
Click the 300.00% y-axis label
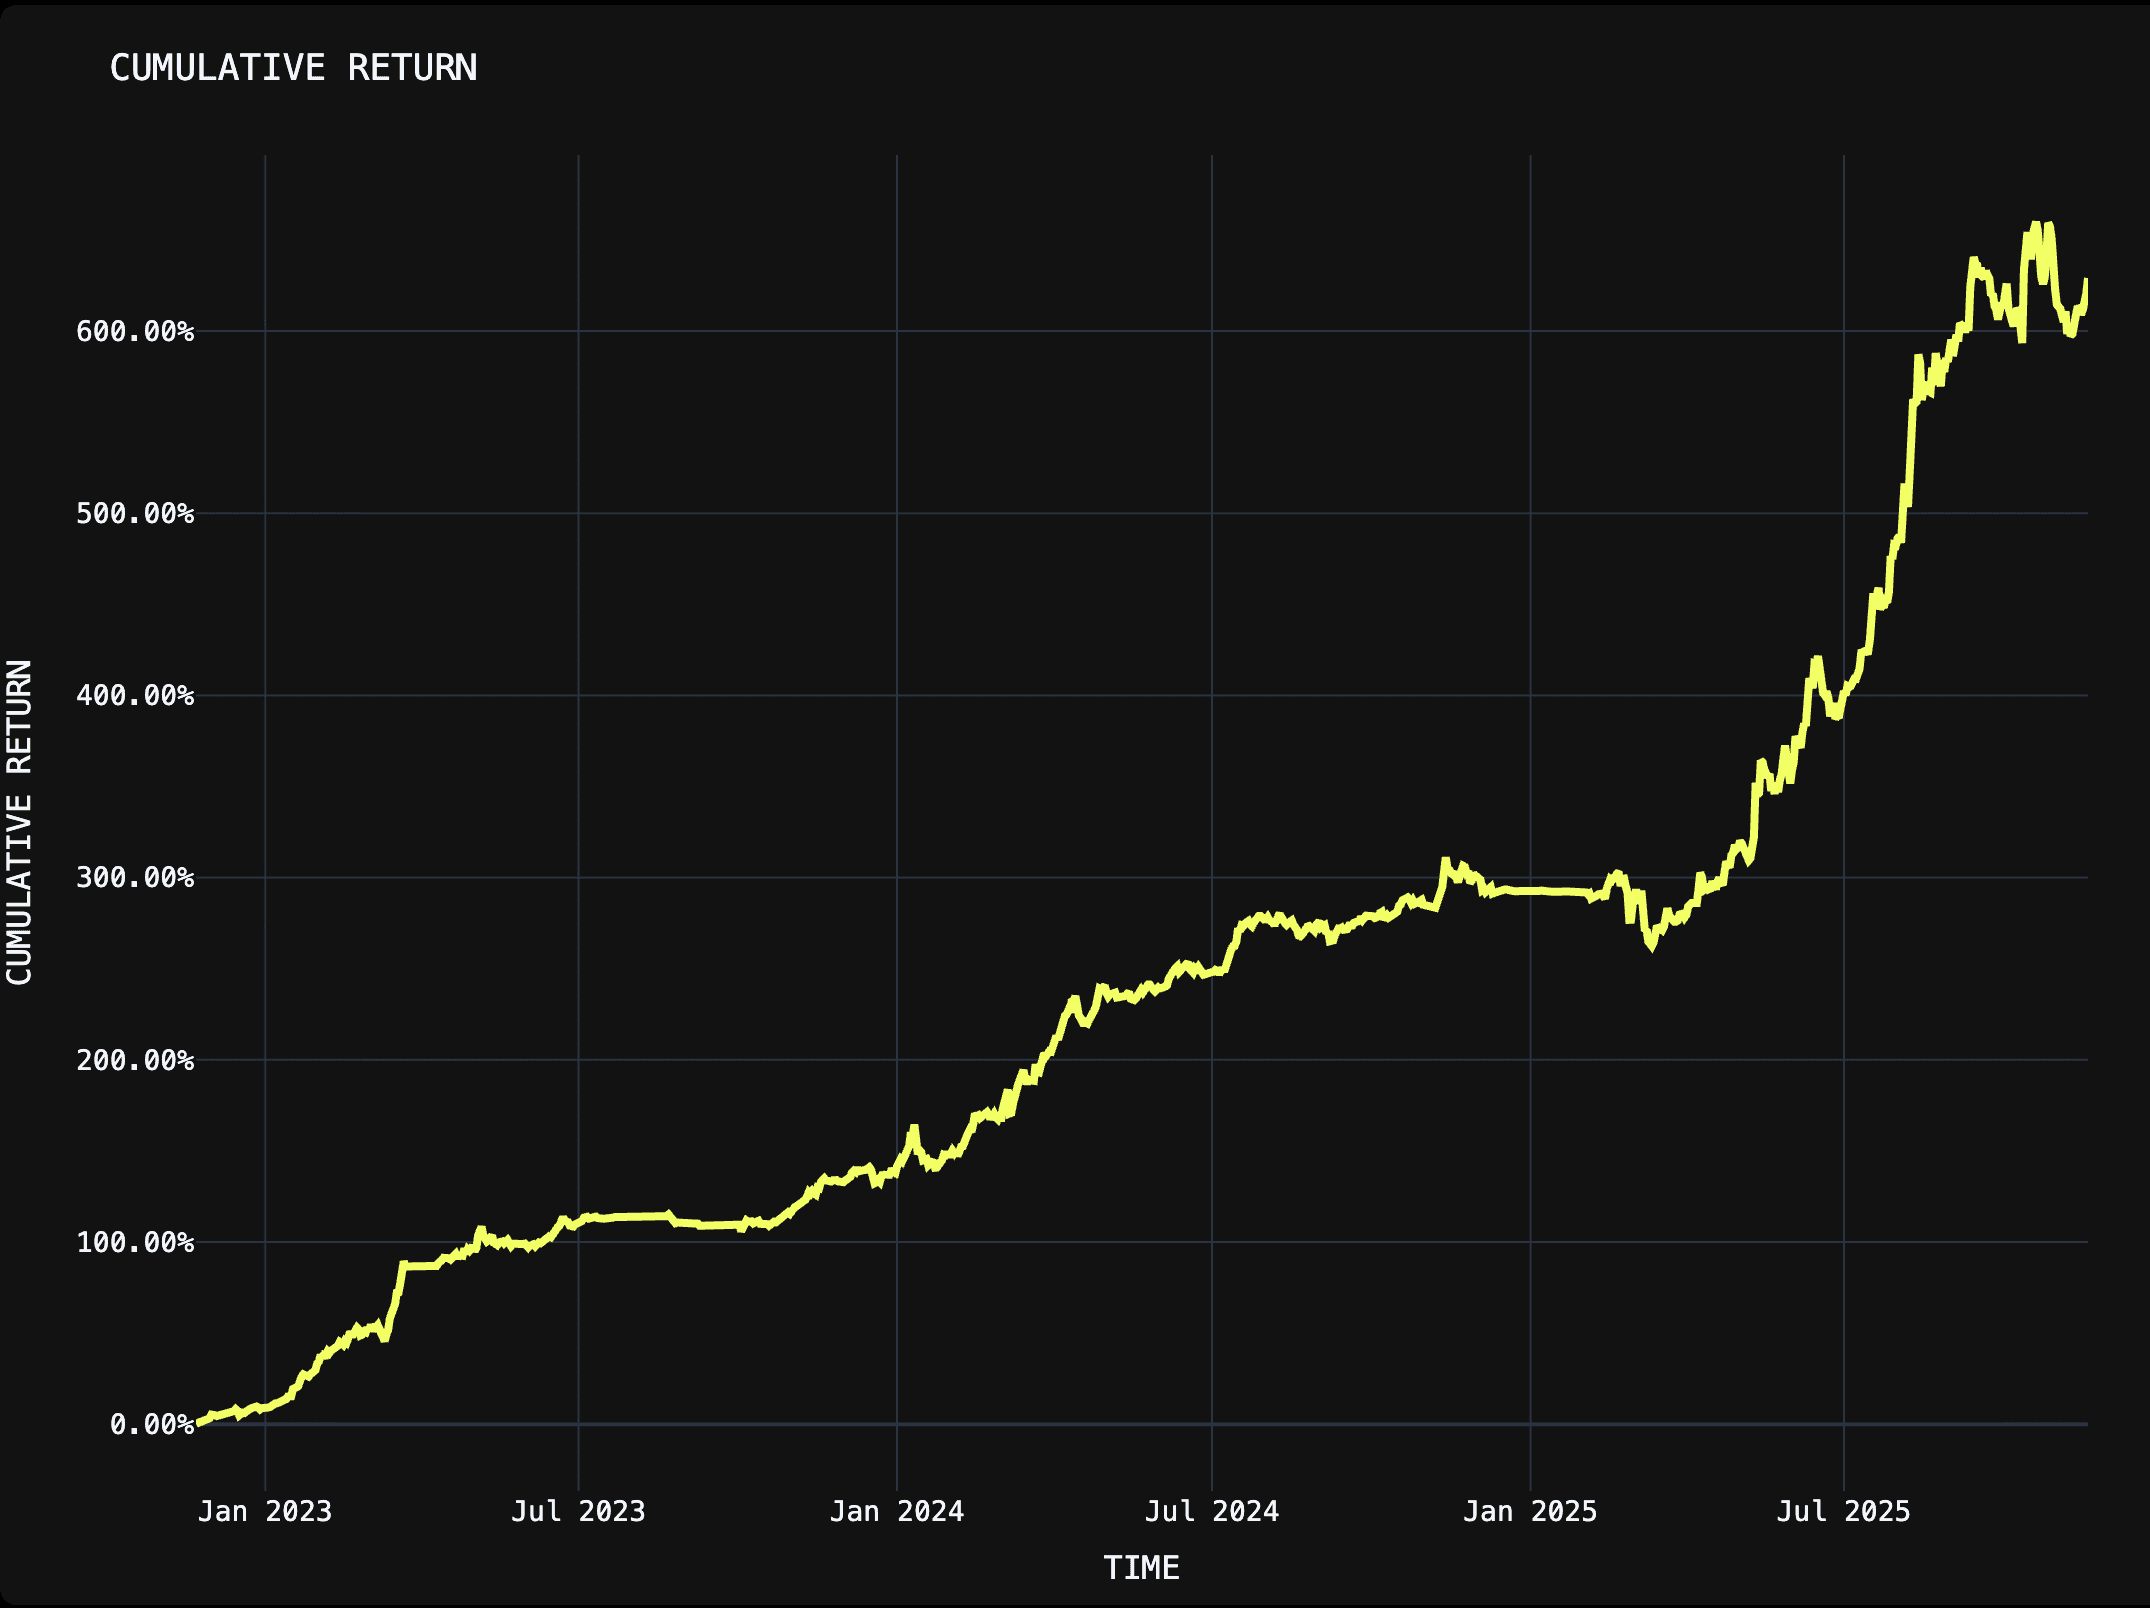[x=135, y=877]
